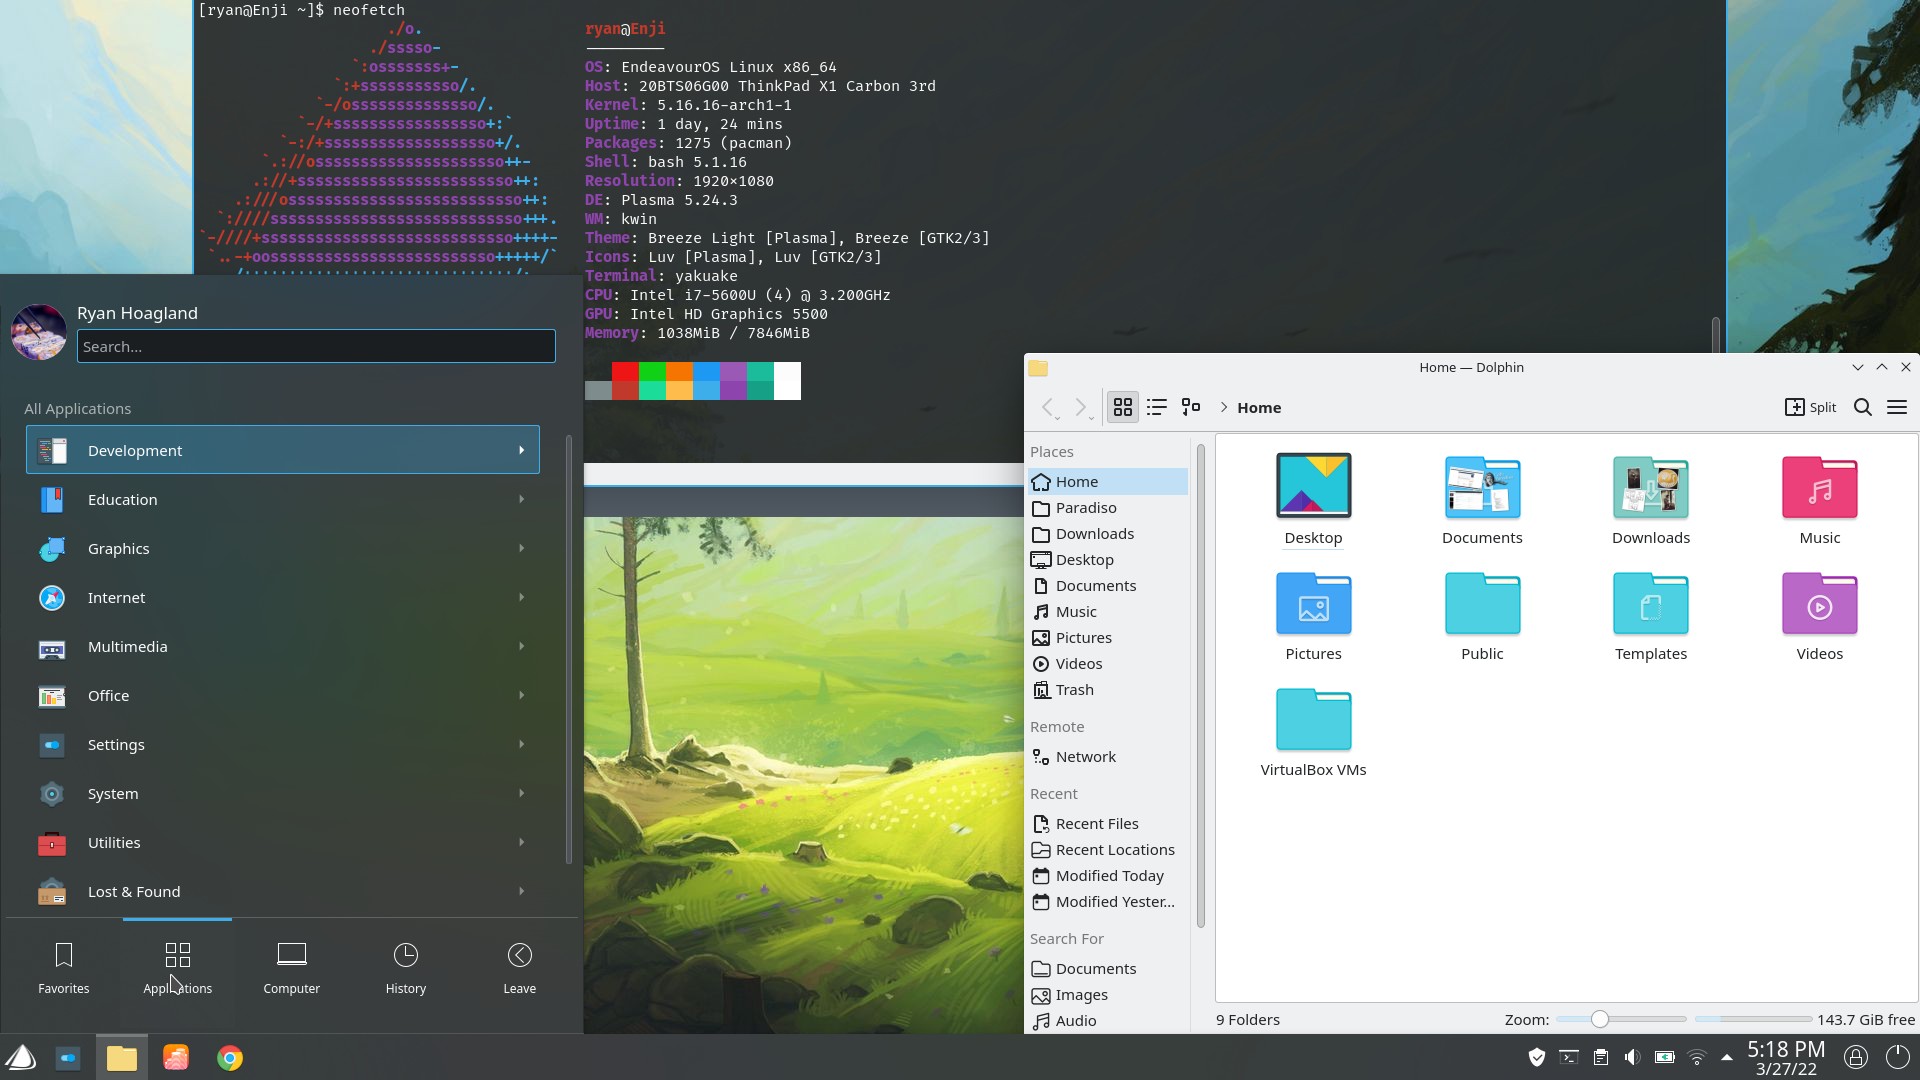
Task: Expand the Utilities application category
Action: 283,842
